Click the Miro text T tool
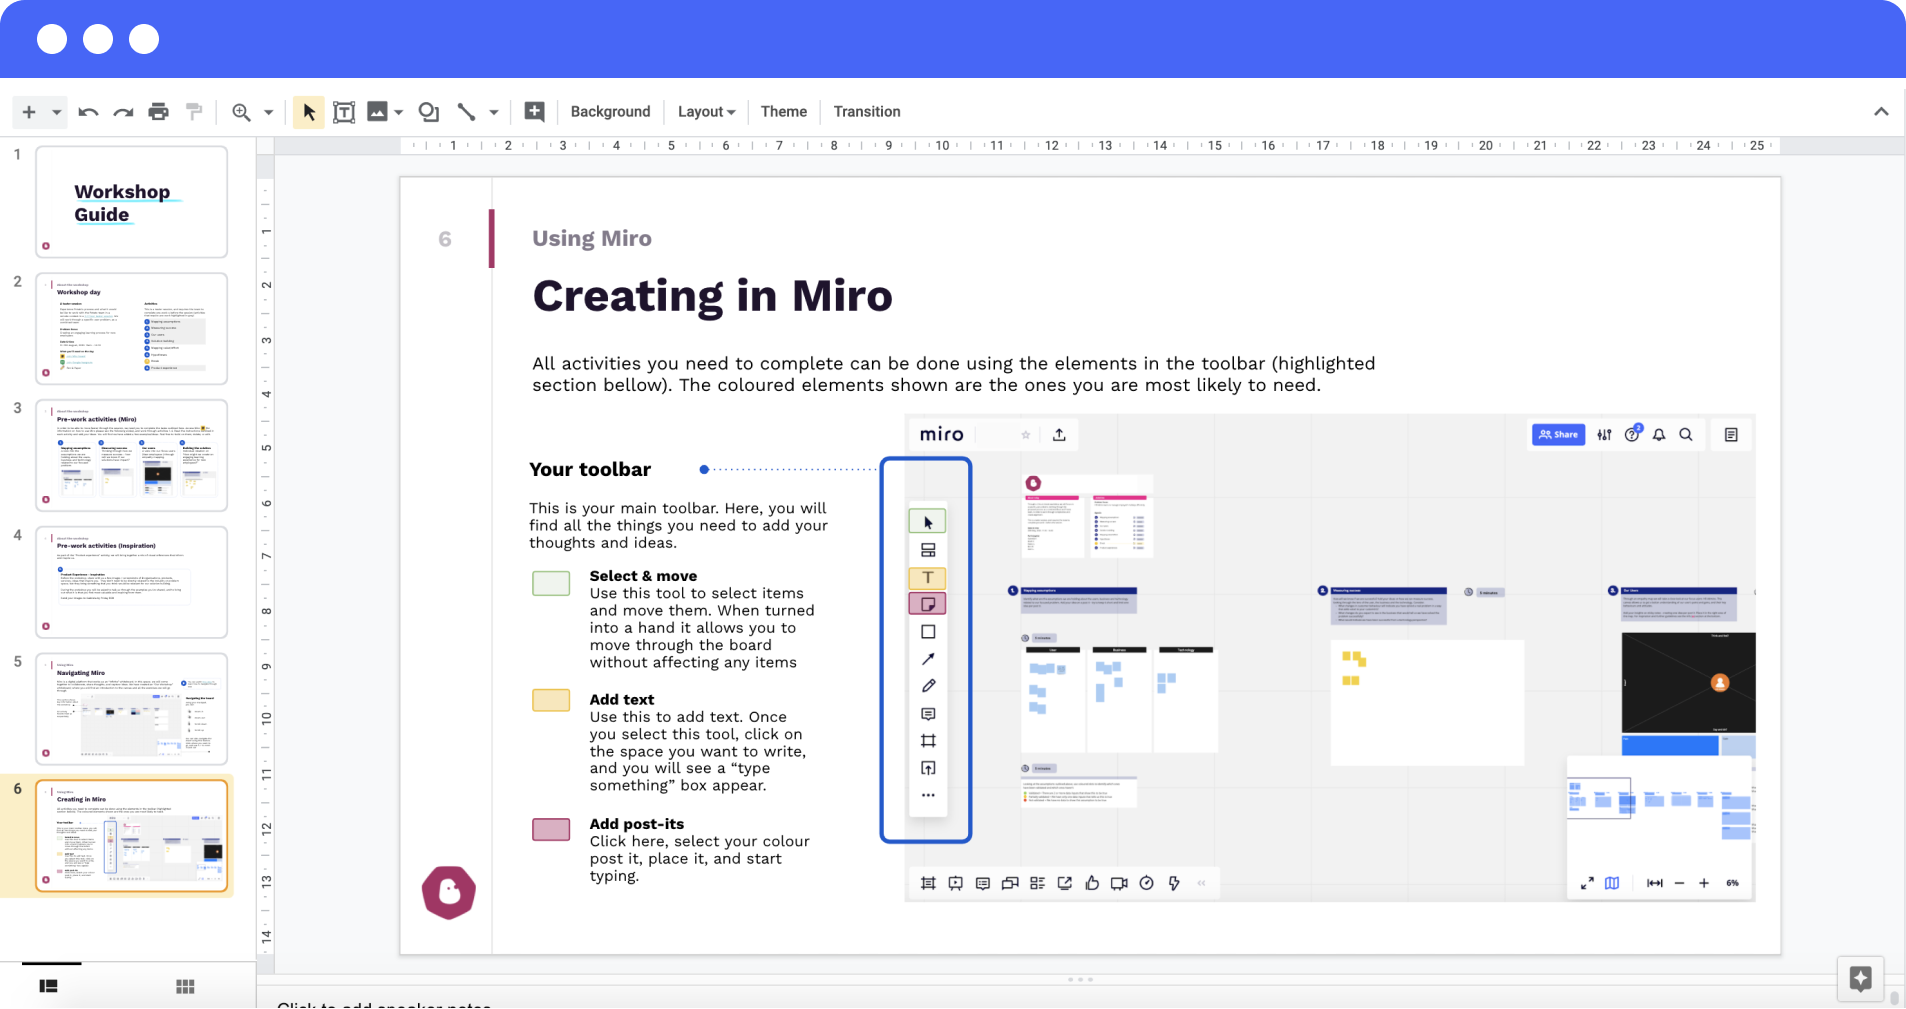Viewport: 1906px width, 1009px height. tap(928, 577)
